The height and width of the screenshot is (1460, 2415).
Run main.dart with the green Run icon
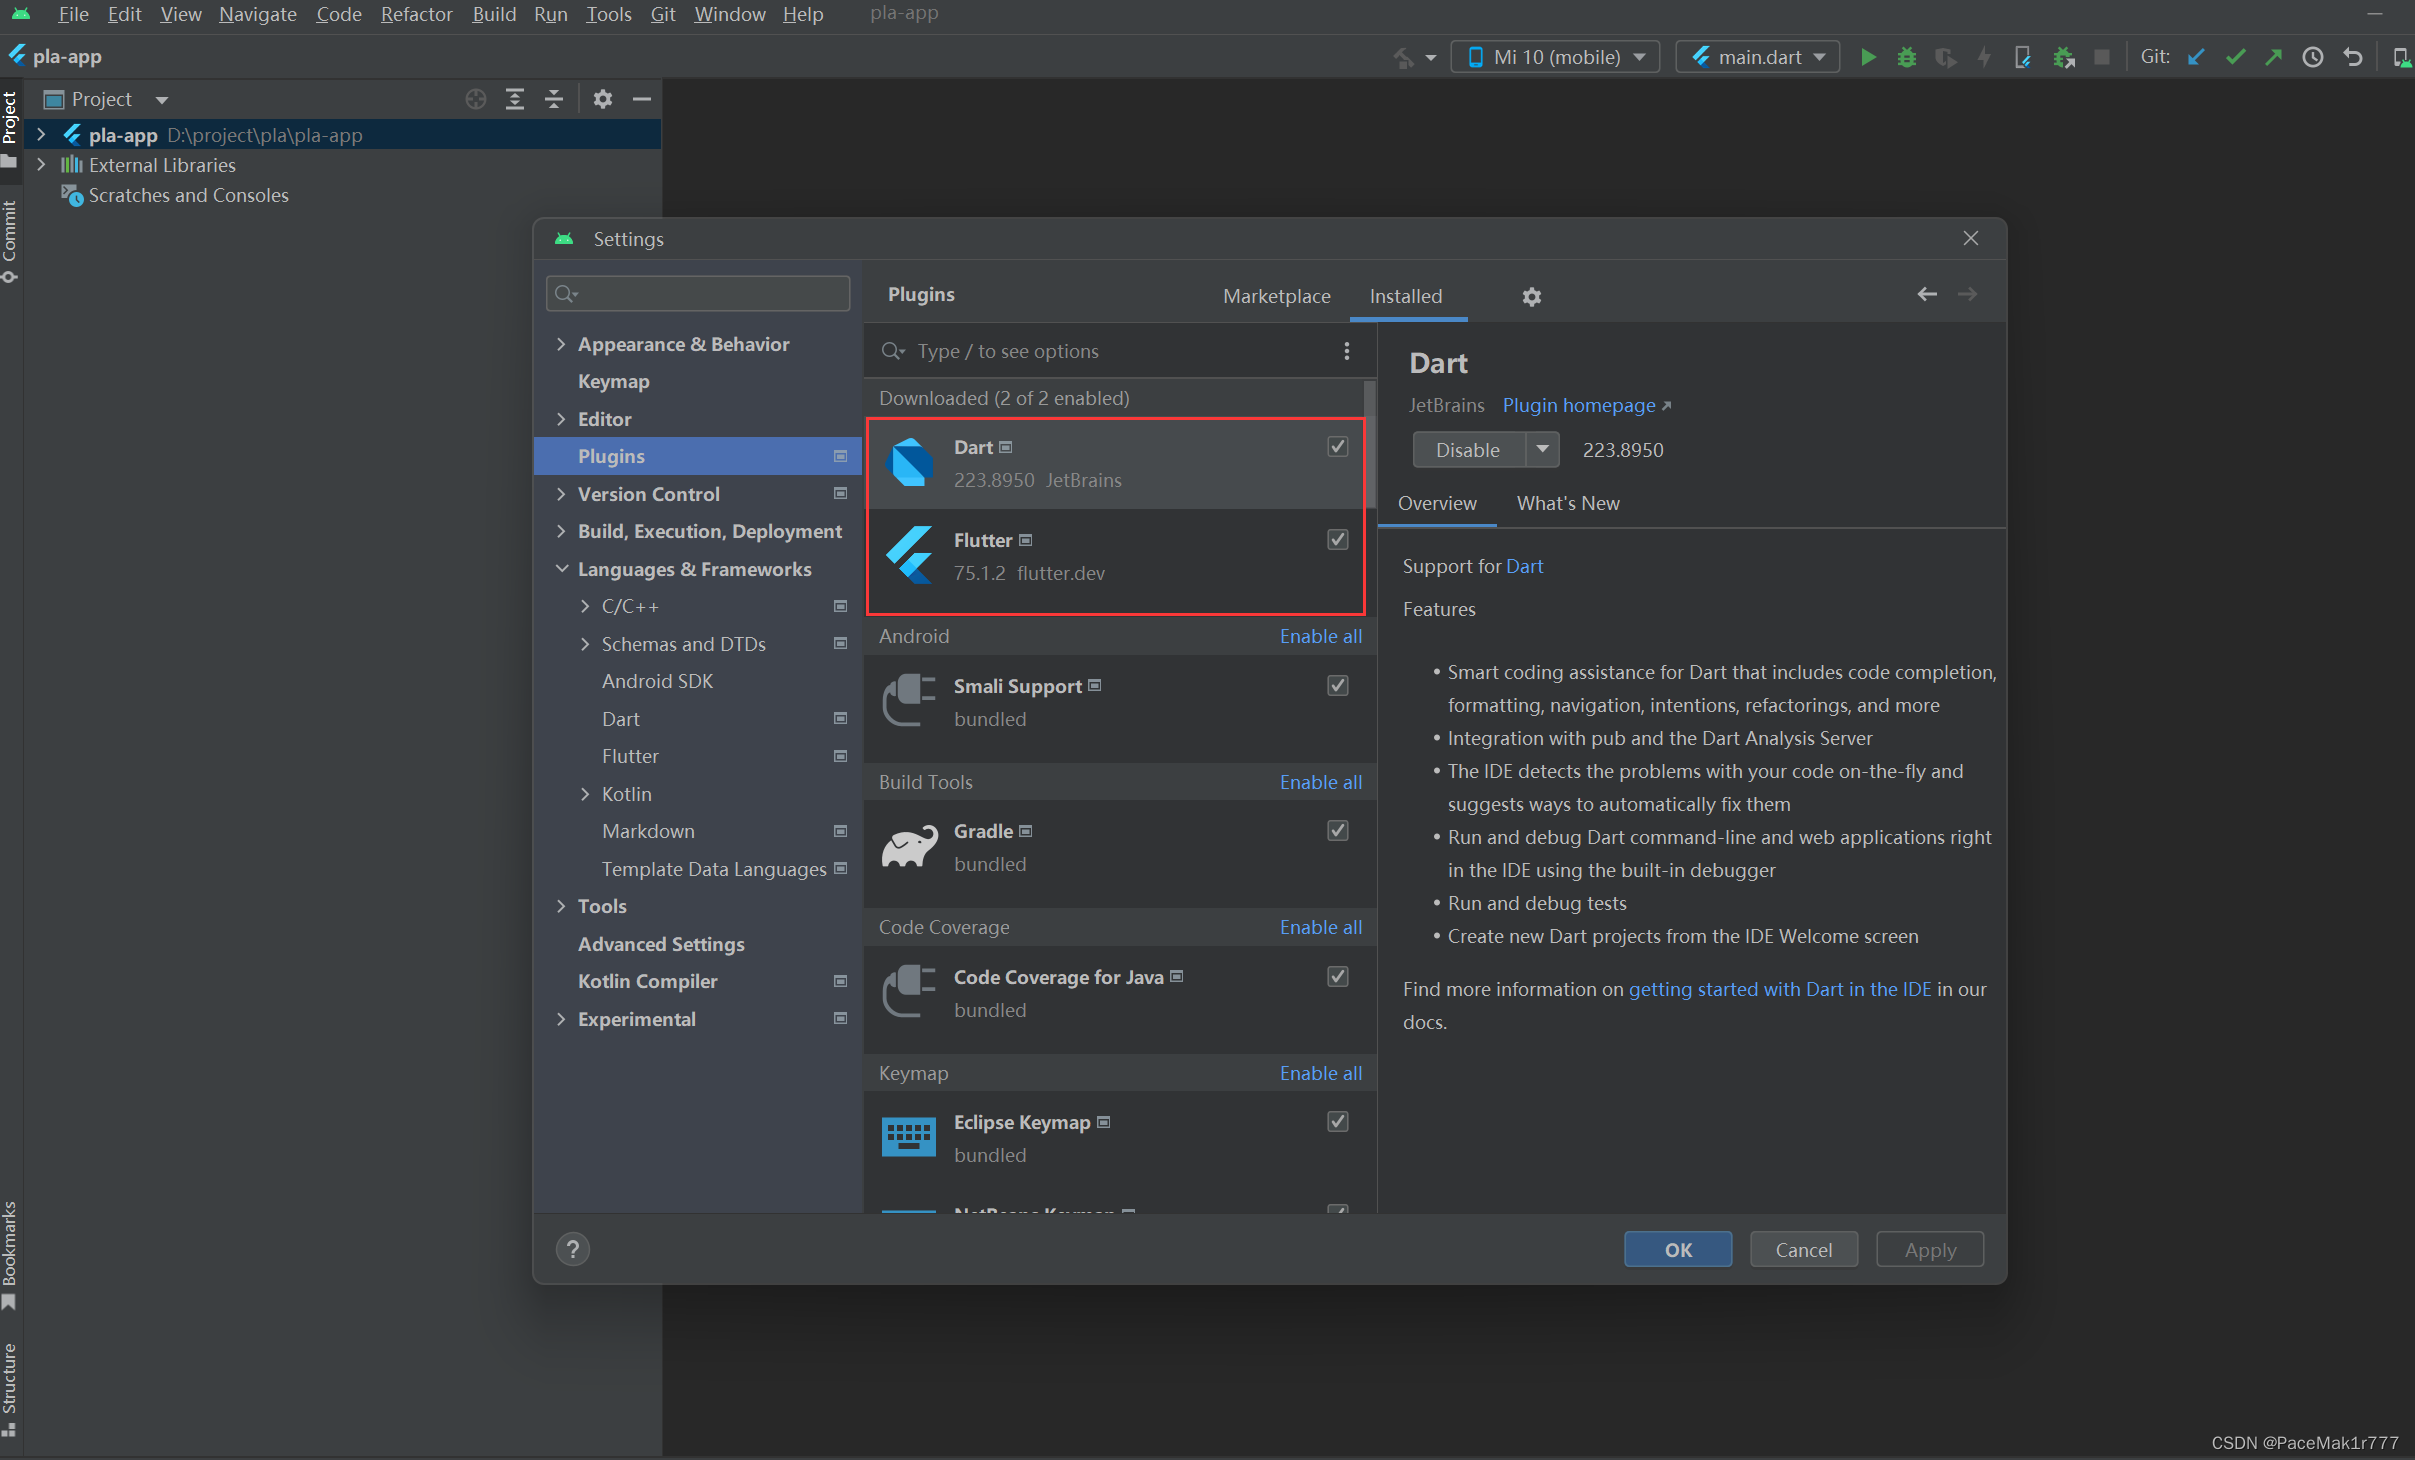coord(1867,57)
